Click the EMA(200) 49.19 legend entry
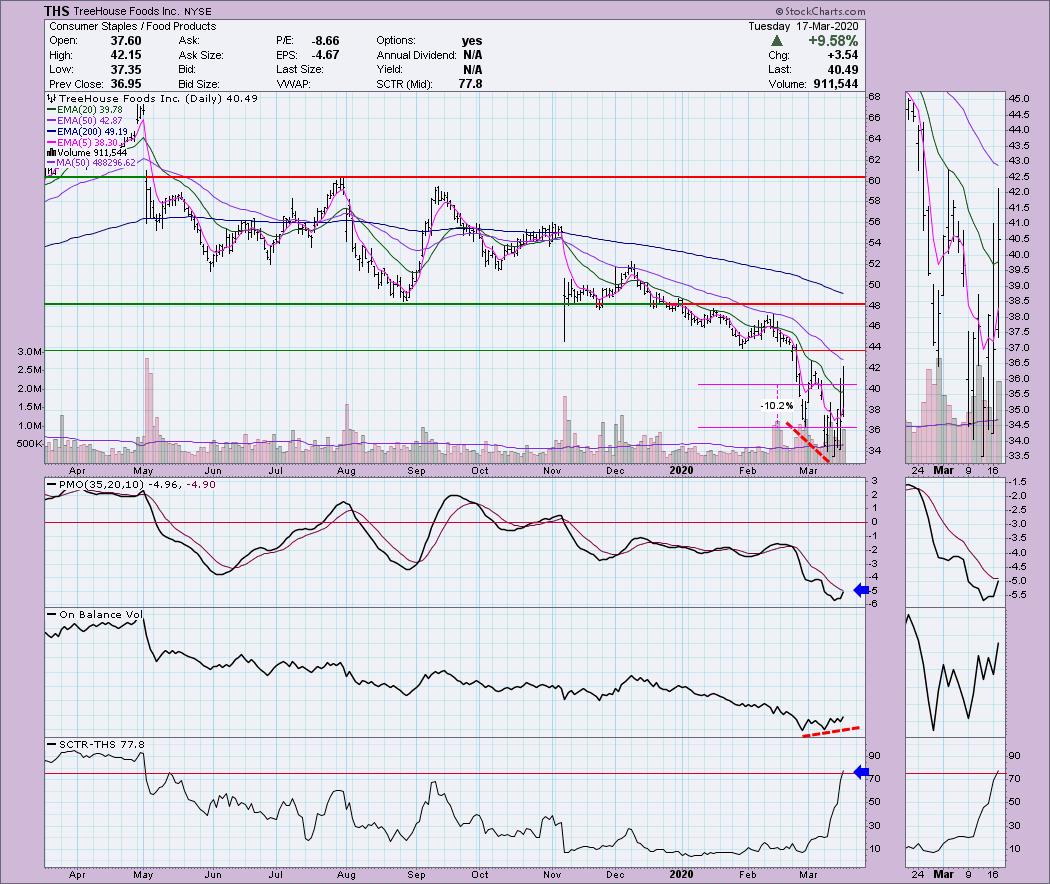Screen dimensions: 1050x884 pyautogui.click(x=92, y=131)
